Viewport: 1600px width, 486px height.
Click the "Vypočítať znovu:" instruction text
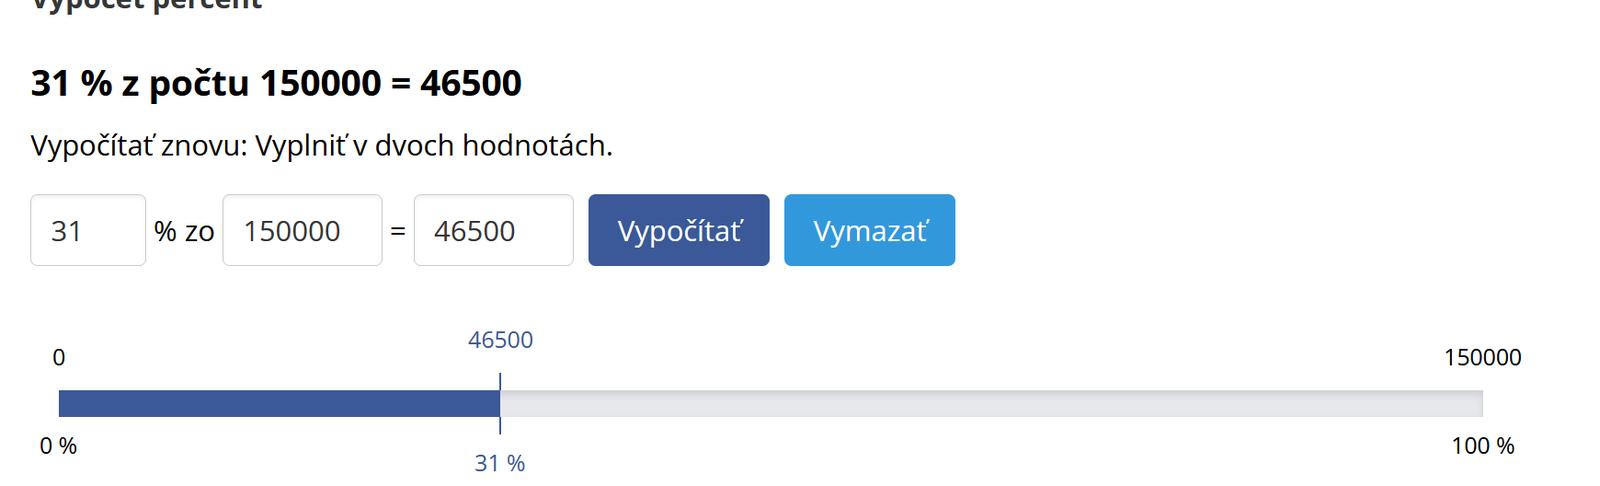coord(138,146)
